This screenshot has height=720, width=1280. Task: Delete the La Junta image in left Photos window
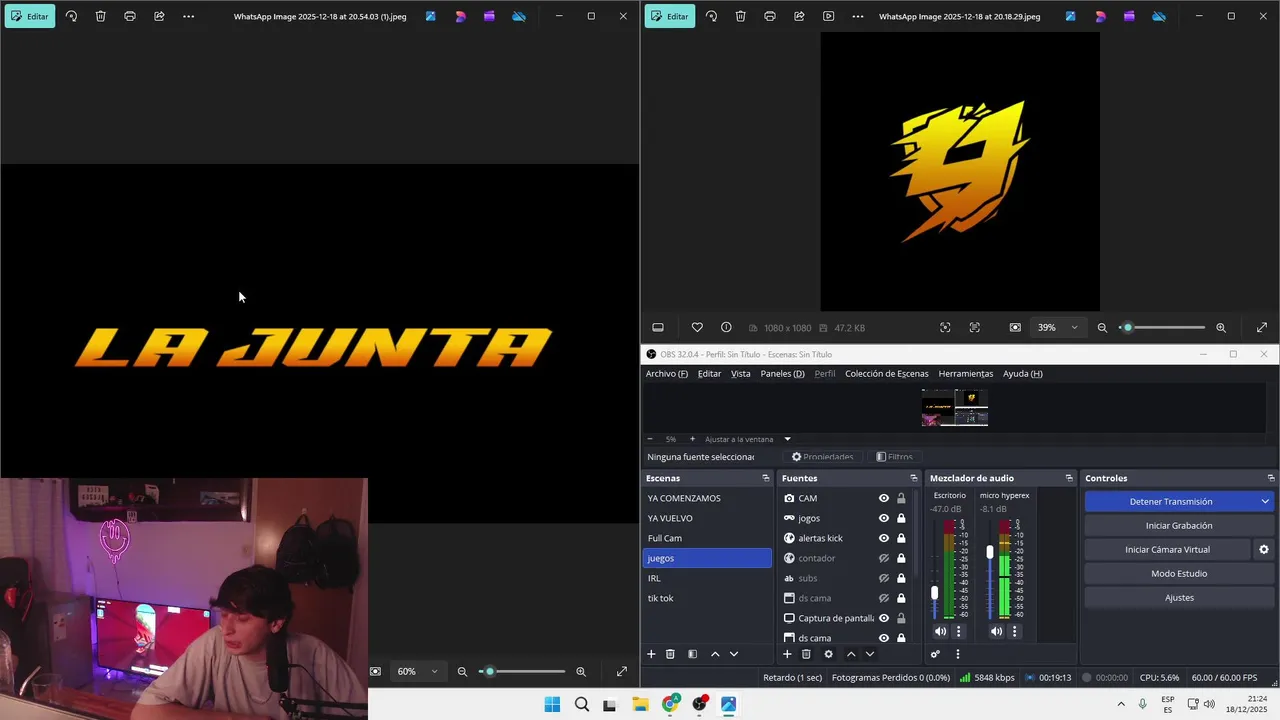(x=100, y=16)
